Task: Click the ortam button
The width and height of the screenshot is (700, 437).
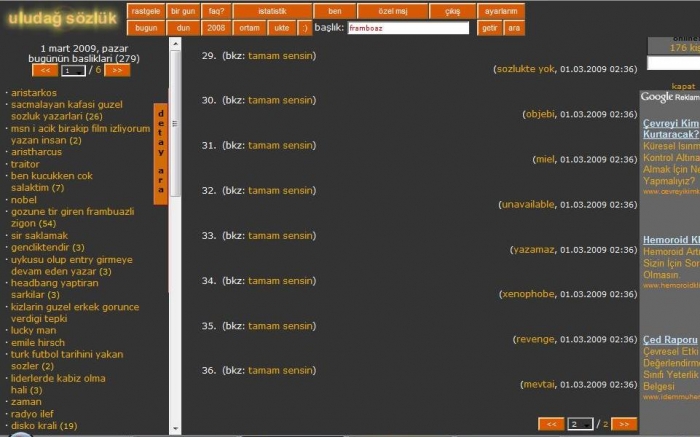Action: point(249,28)
